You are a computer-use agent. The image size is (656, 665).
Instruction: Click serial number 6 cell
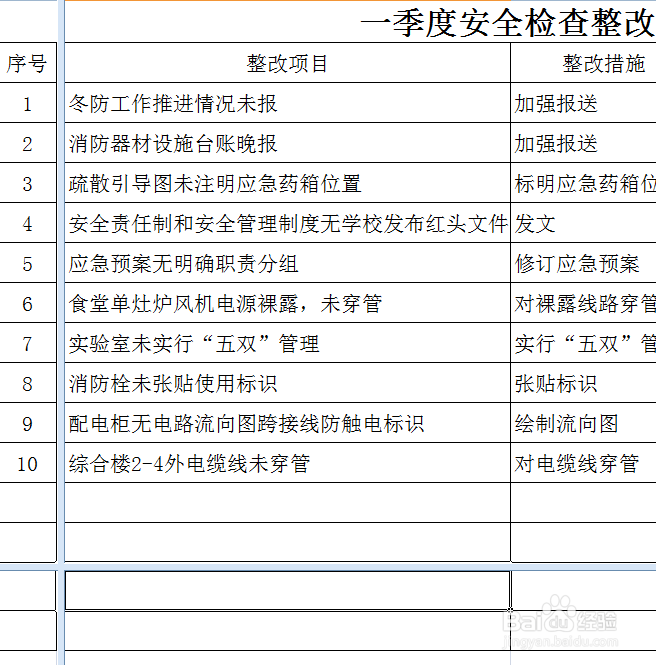coord(28,303)
